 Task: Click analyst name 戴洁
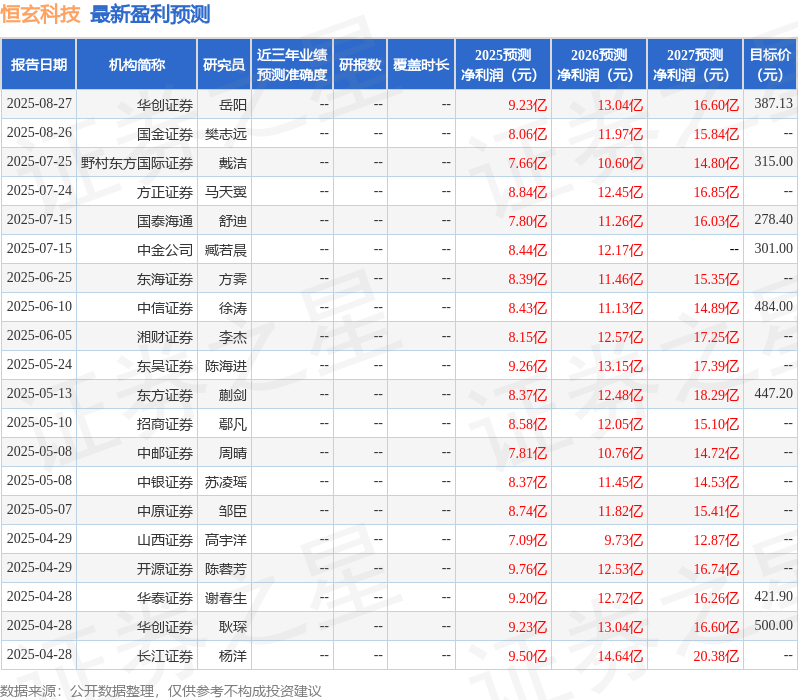pos(233,163)
